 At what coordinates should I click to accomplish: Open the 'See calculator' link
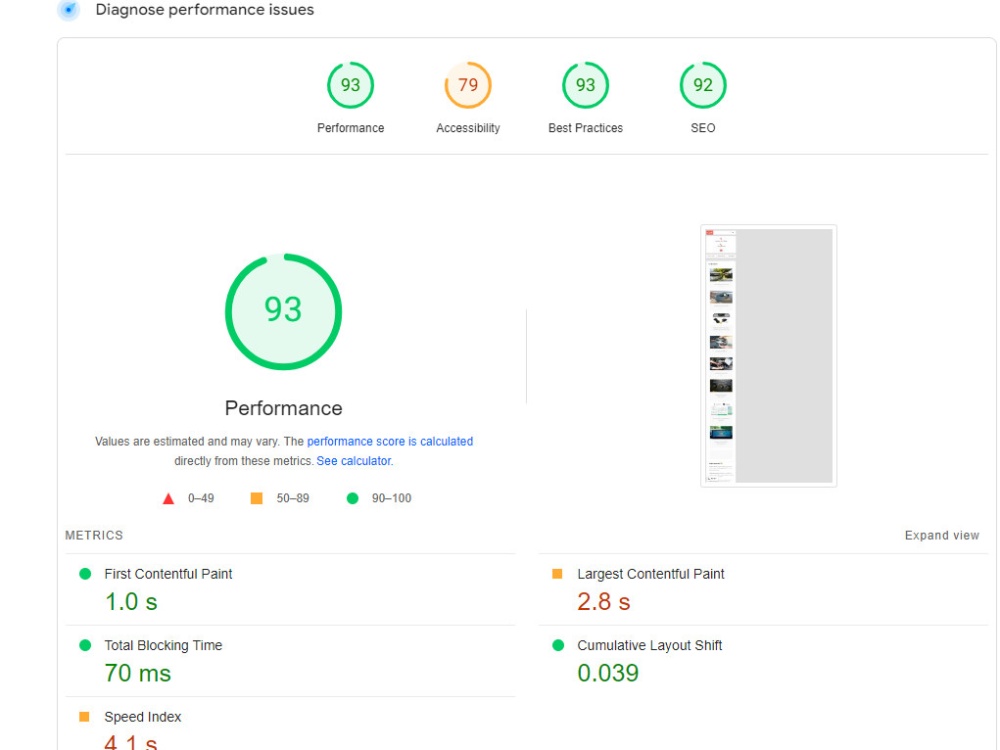(353, 460)
